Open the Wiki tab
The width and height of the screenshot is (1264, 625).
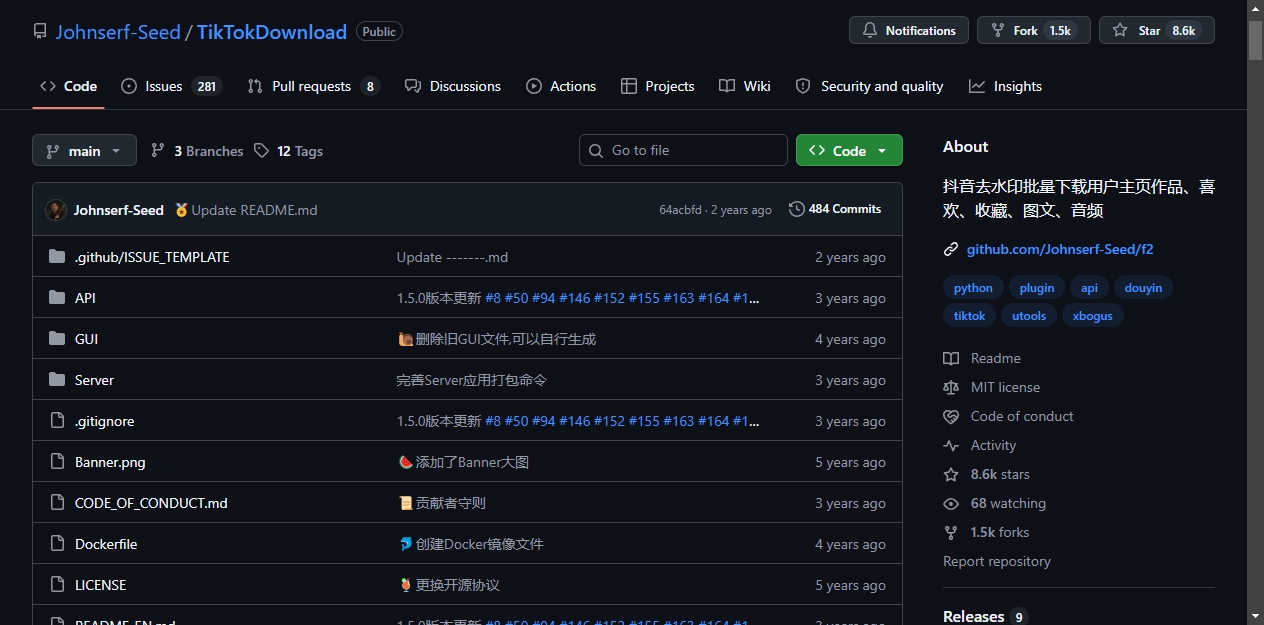[745, 86]
